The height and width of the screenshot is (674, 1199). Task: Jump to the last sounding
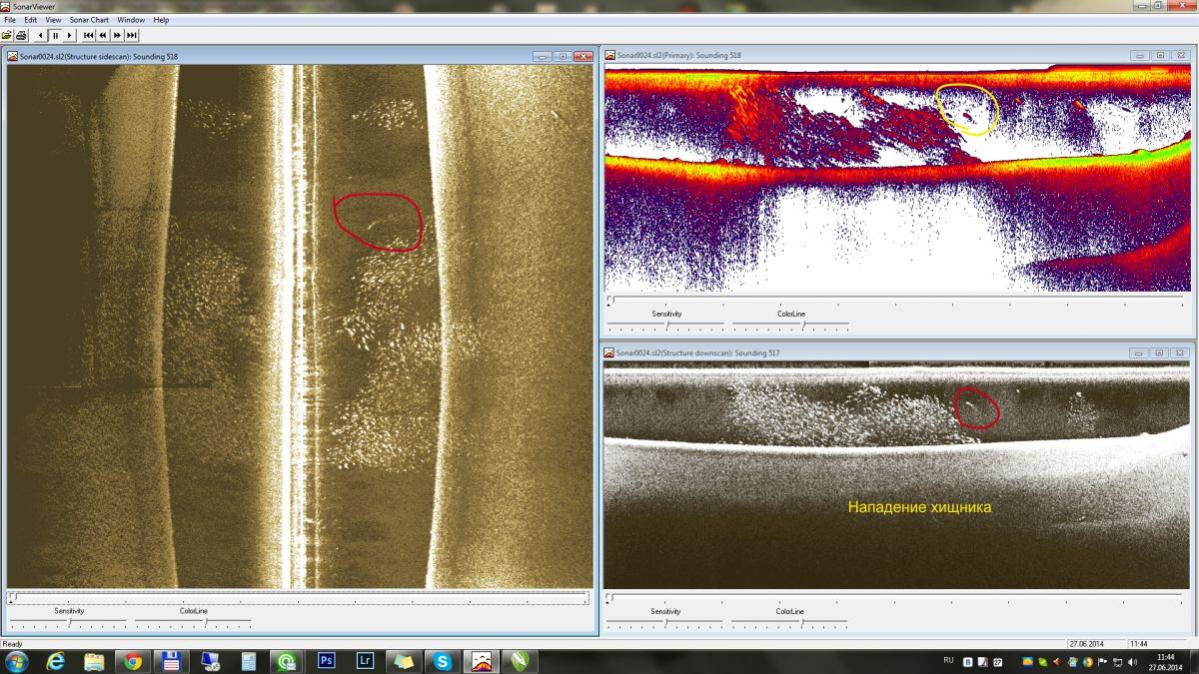(131, 35)
